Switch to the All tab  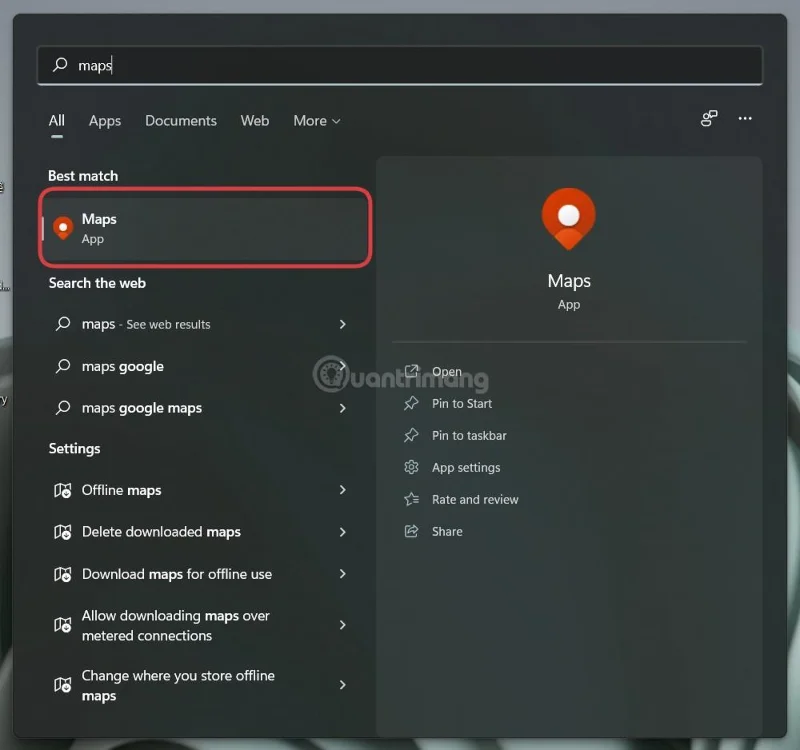click(57, 120)
